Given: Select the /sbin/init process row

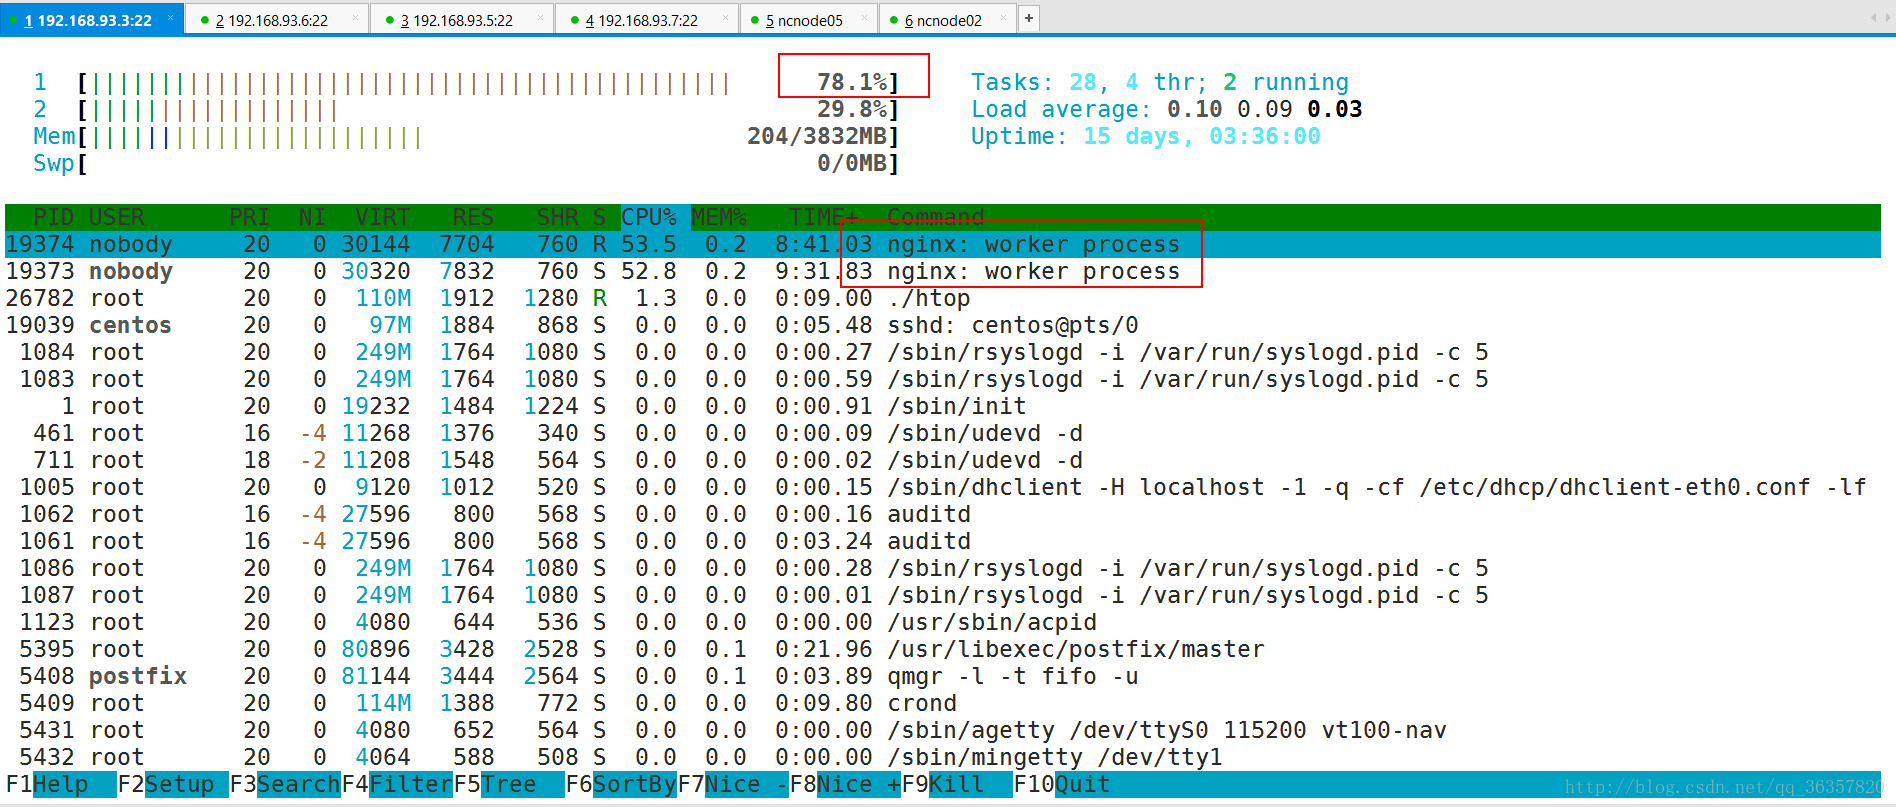Looking at the screenshot, I should point(943,406).
